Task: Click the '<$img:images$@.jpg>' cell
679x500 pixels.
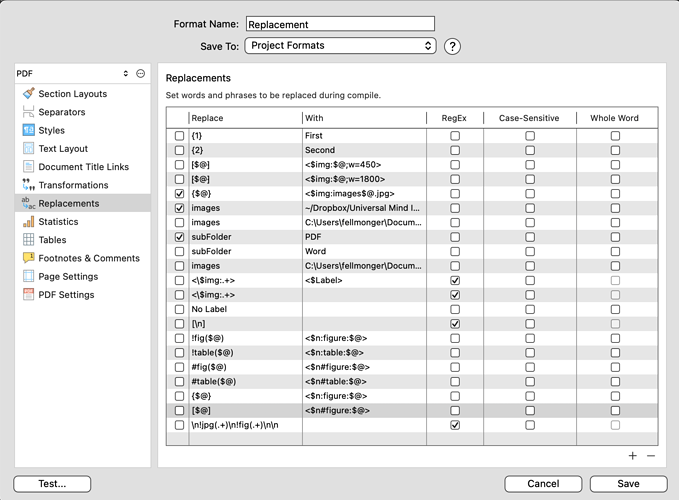Action: click(364, 194)
